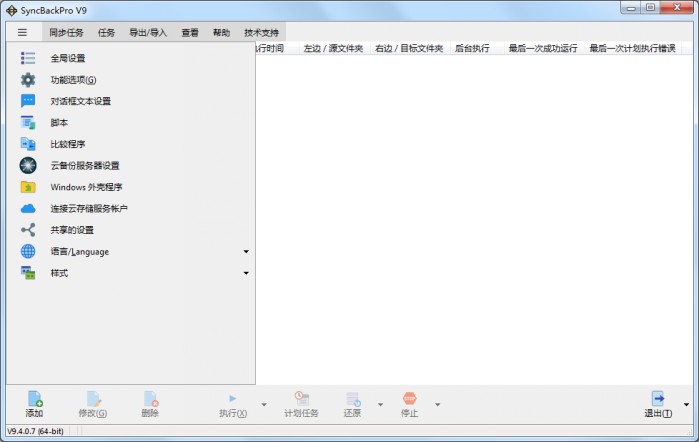
Task: Click the 删除 delete icon
Action: pyautogui.click(x=150, y=398)
